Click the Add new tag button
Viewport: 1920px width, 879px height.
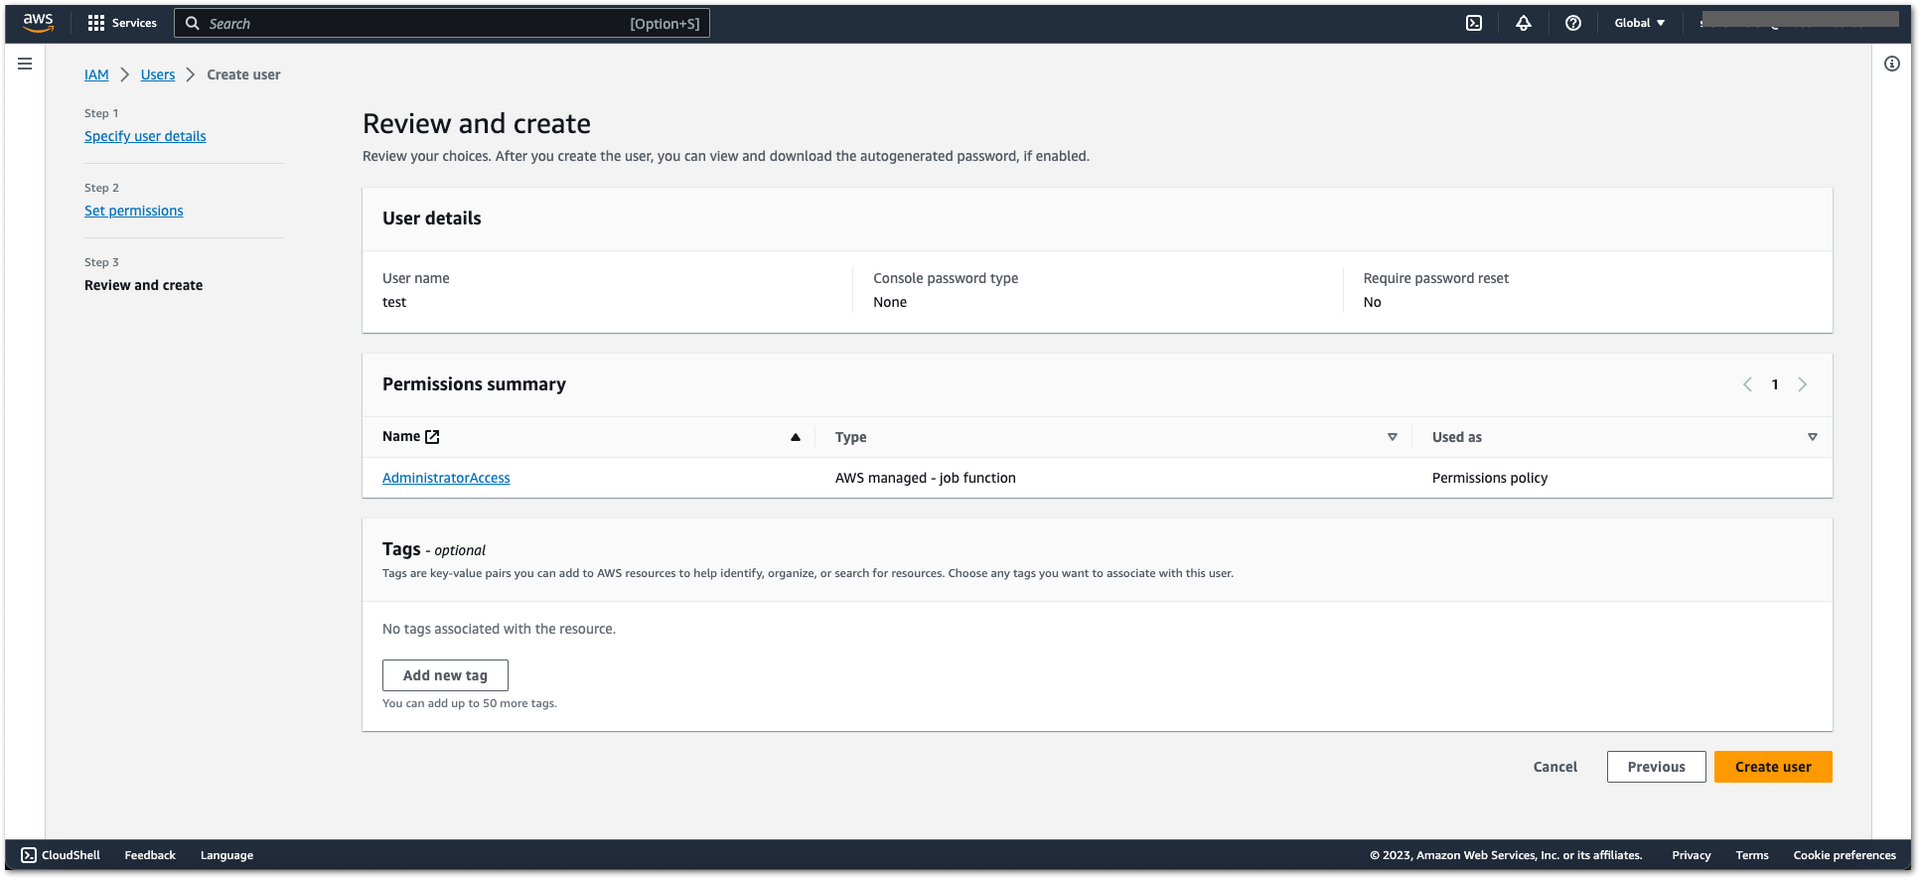(445, 675)
